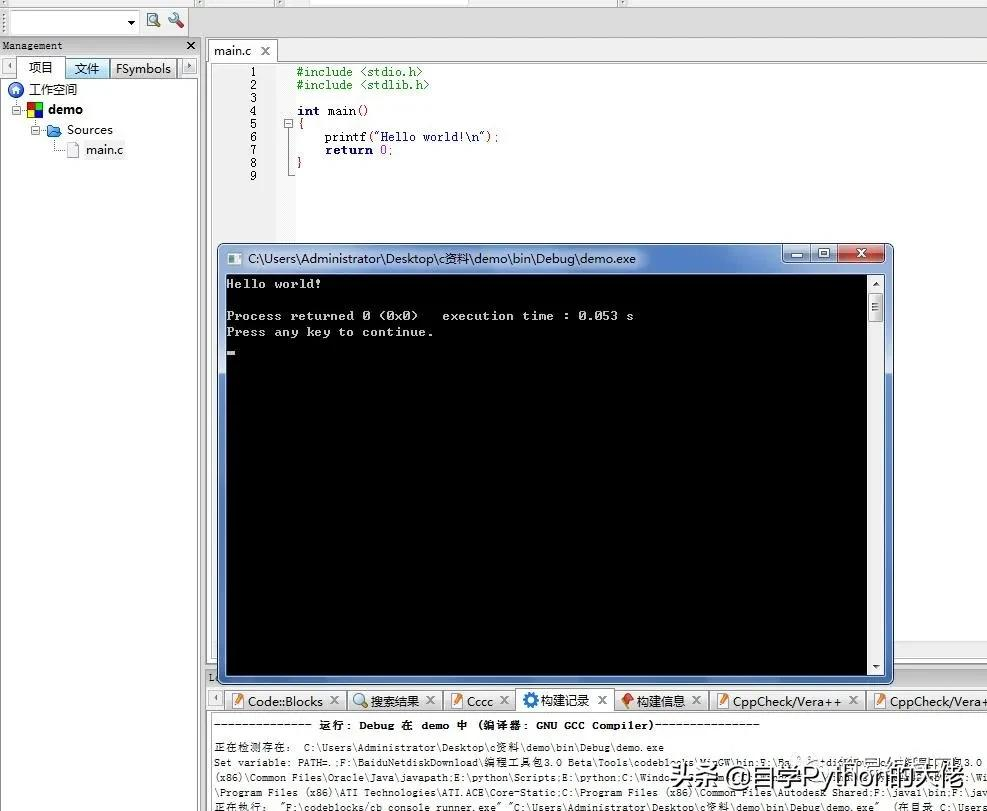Click the 工作空间 home icon
The height and width of the screenshot is (811, 987).
point(16,90)
